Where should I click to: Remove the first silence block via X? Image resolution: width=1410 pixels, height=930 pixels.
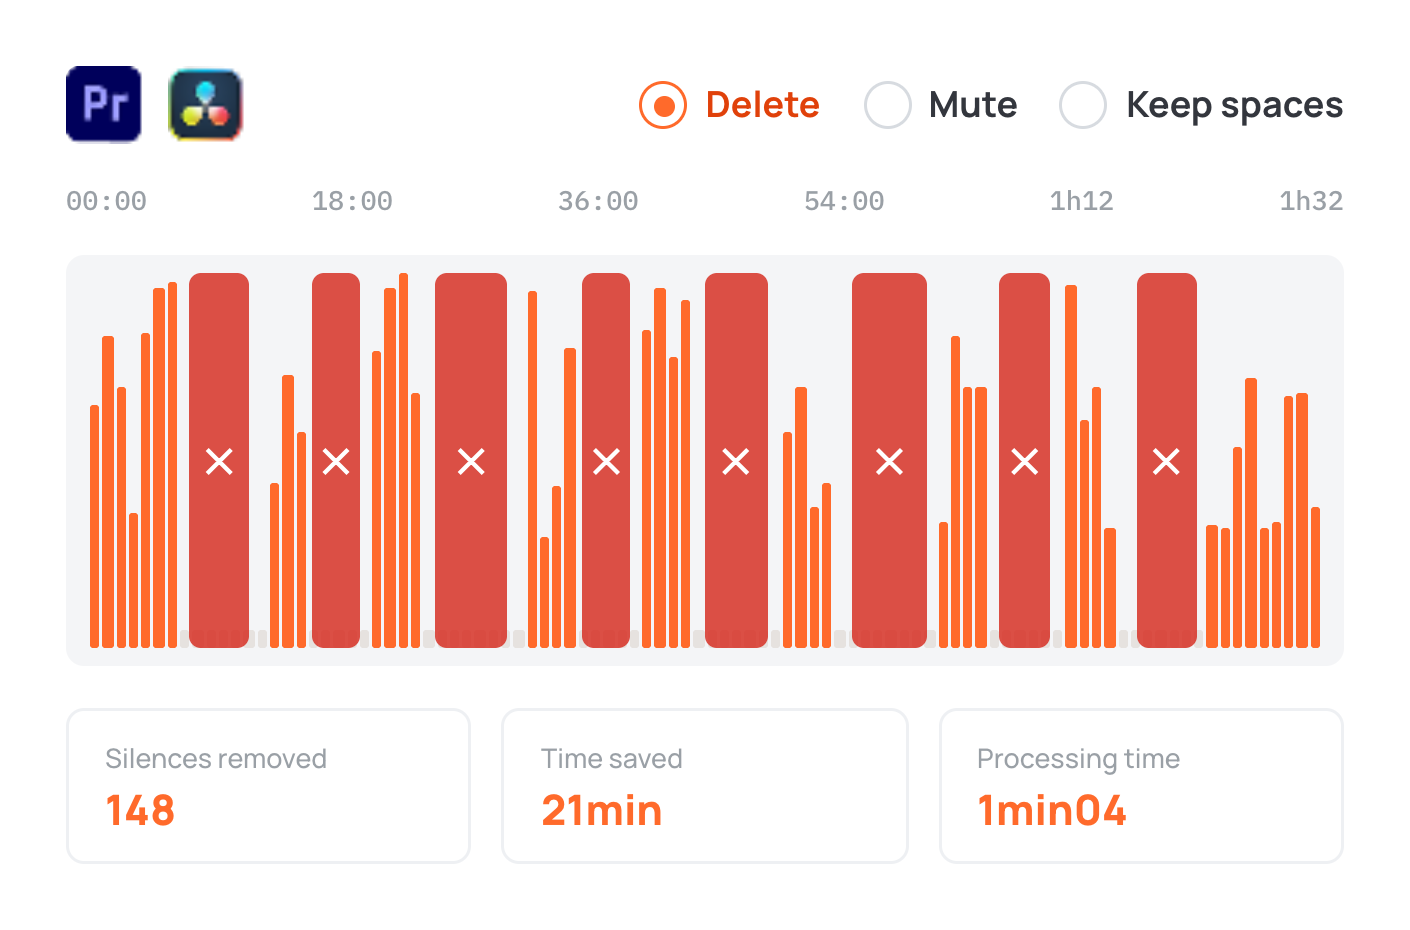(219, 461)
